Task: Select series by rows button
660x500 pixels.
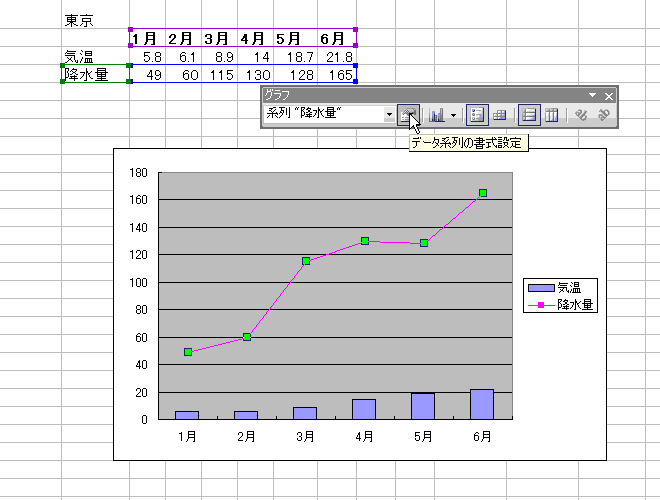Action: click(x=529, y=115)
